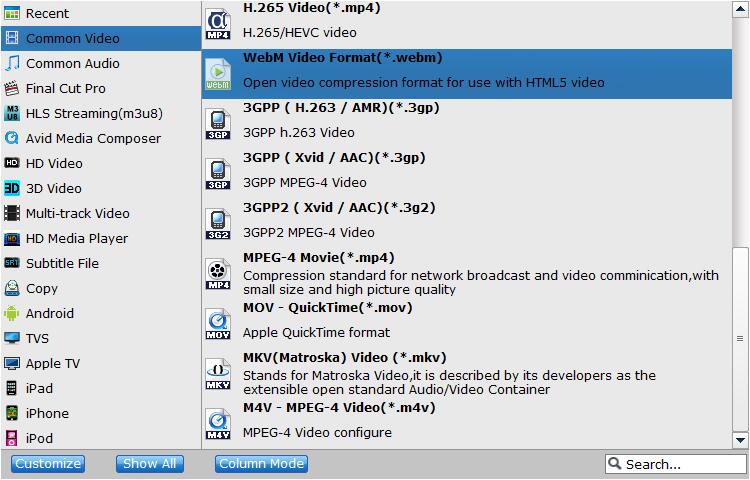The width and height of the screenshot is (750, 480).
Task: Click the Android robot icon
Action: click(x=11, y=313)
